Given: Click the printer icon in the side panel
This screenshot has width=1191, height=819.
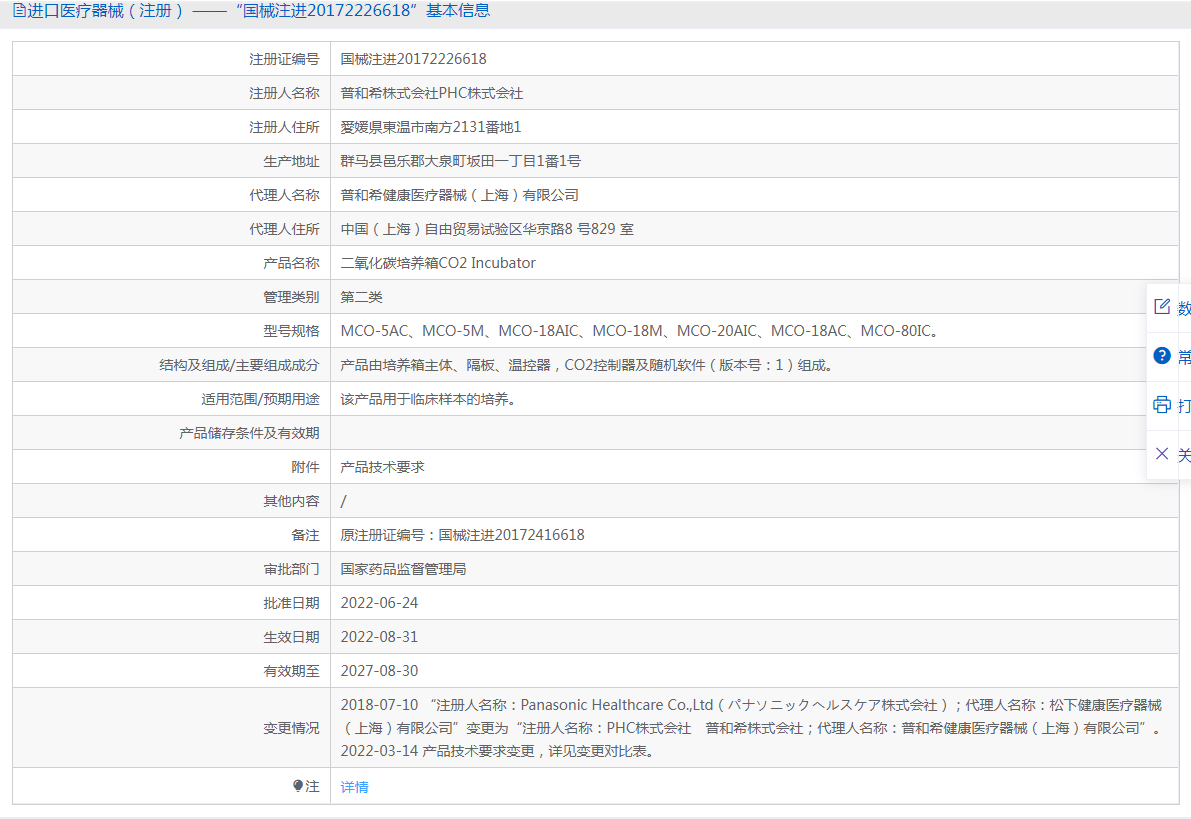Looking at the screenshot, I should [1161, 404].
